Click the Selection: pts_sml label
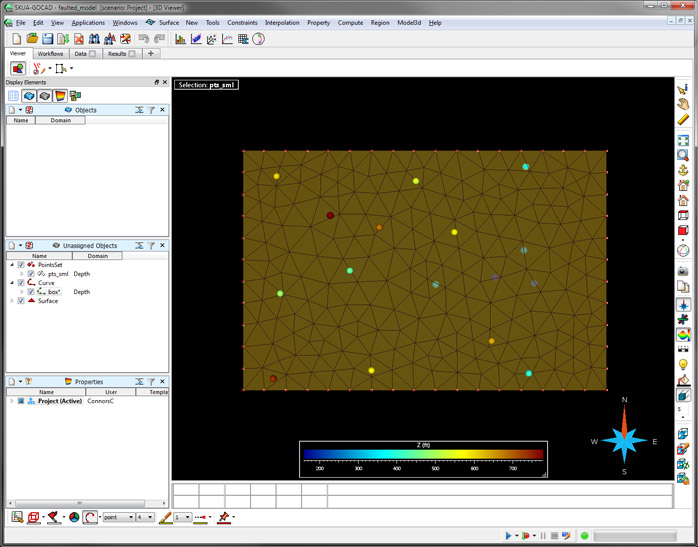The height and width of the screenshot is (547, 698). (x=206, y=85)
